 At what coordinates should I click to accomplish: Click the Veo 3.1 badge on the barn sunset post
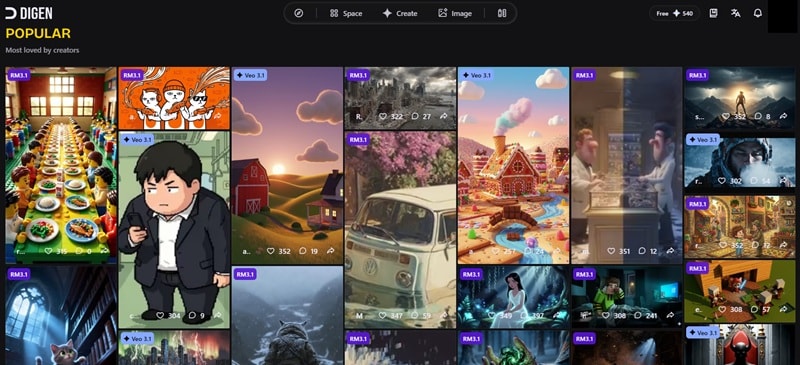[251, 75]
